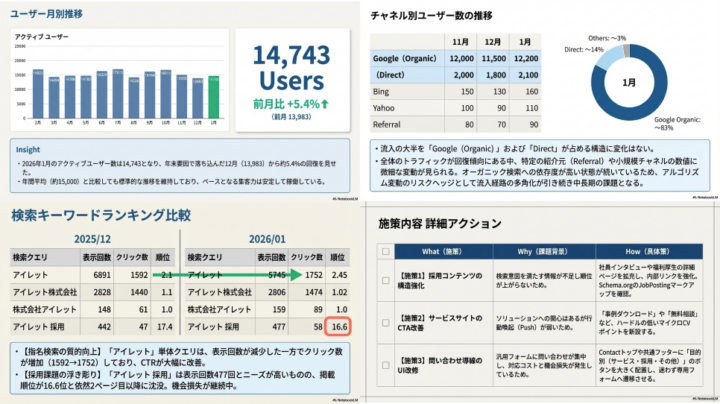Click the '2025/12' table heading
The height and width of the screenshot is (404, 720).
coord(92,239)
